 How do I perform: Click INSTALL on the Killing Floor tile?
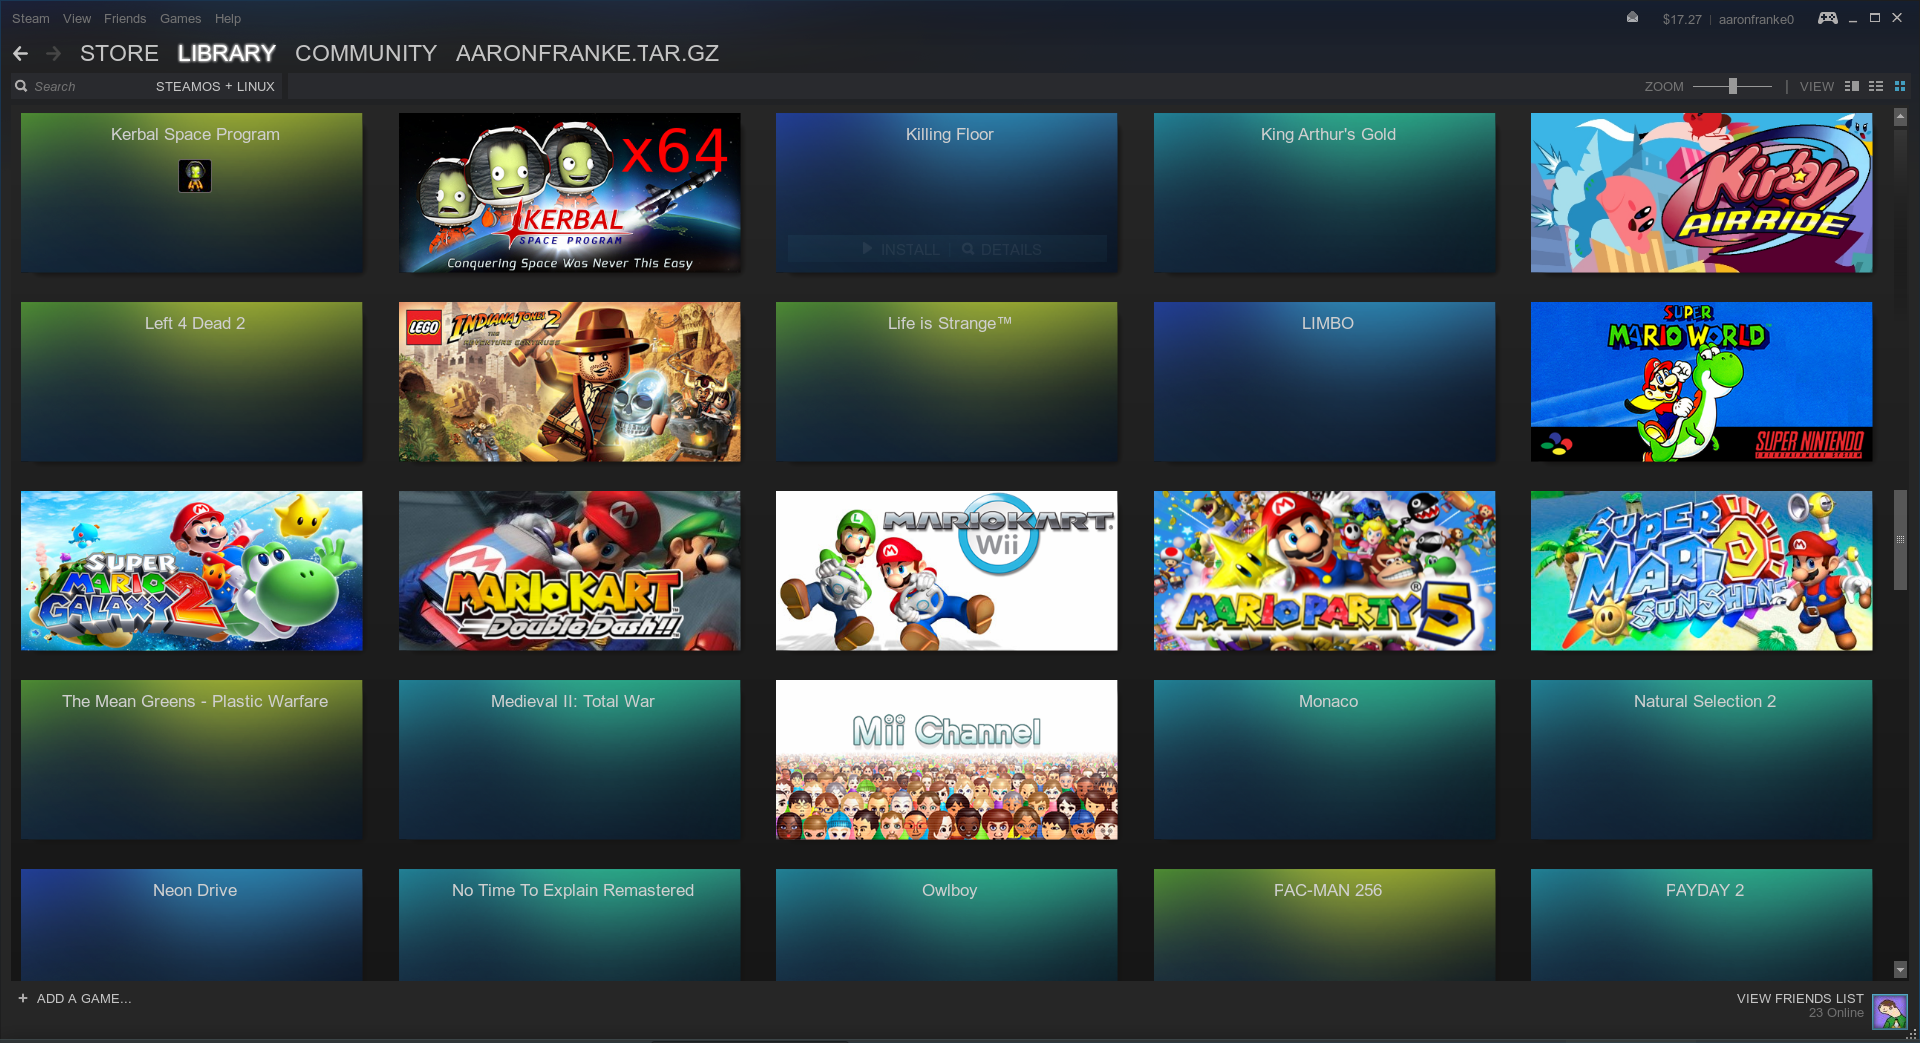coord(901,249)
